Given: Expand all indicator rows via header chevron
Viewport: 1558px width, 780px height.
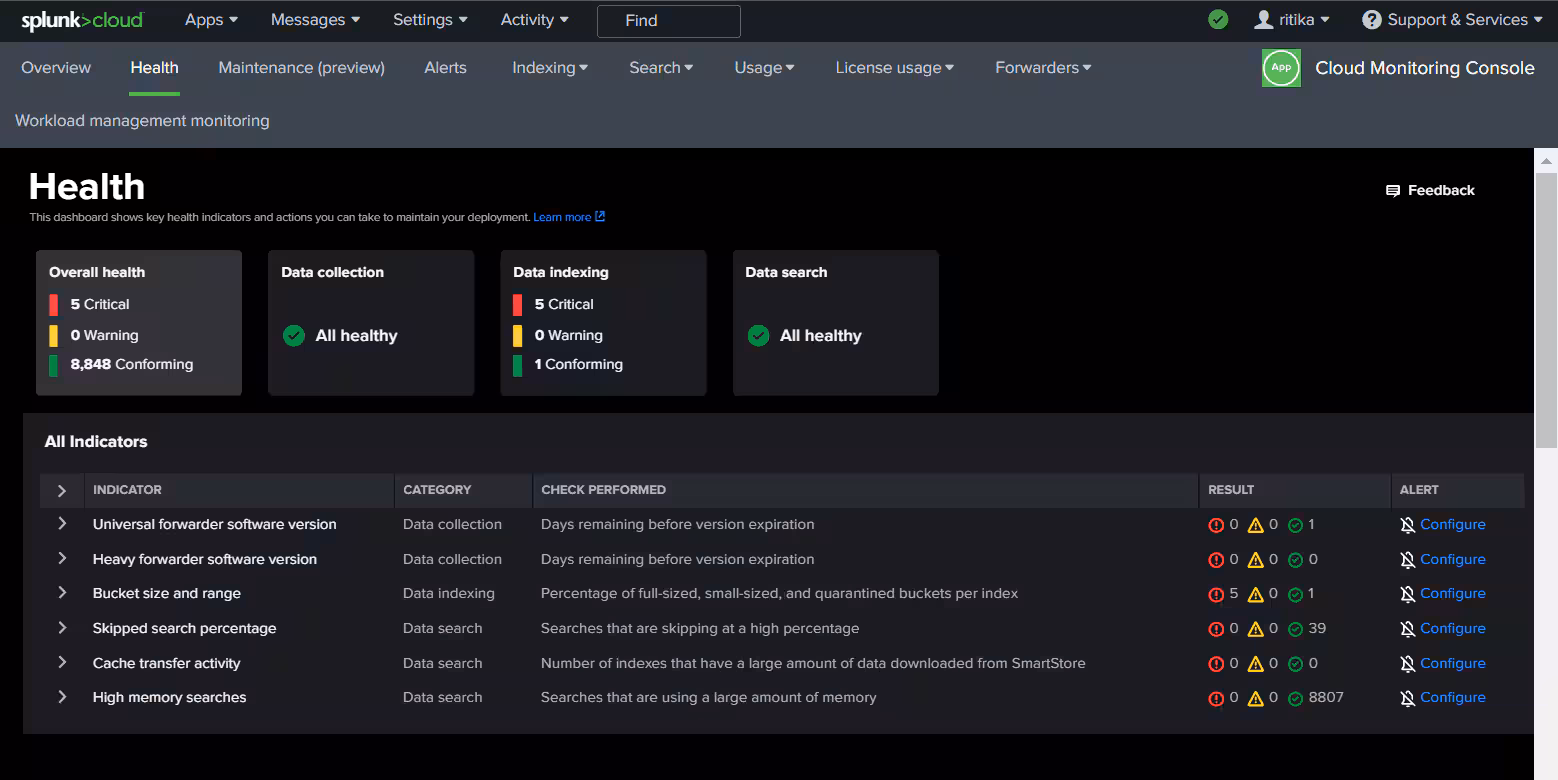Looking at the screenshot, I should pyautogui.click(x=62, y=490).
